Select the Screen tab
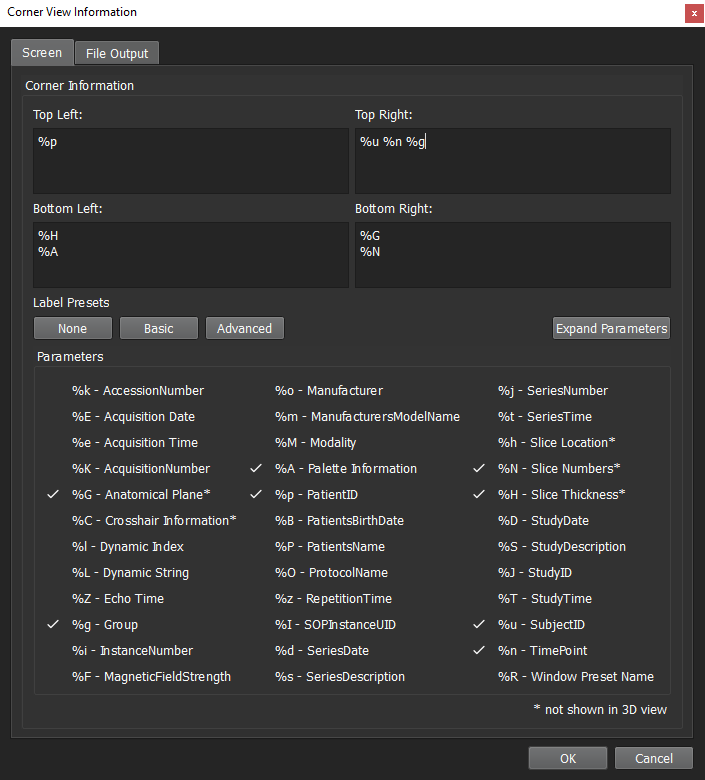 41,53
